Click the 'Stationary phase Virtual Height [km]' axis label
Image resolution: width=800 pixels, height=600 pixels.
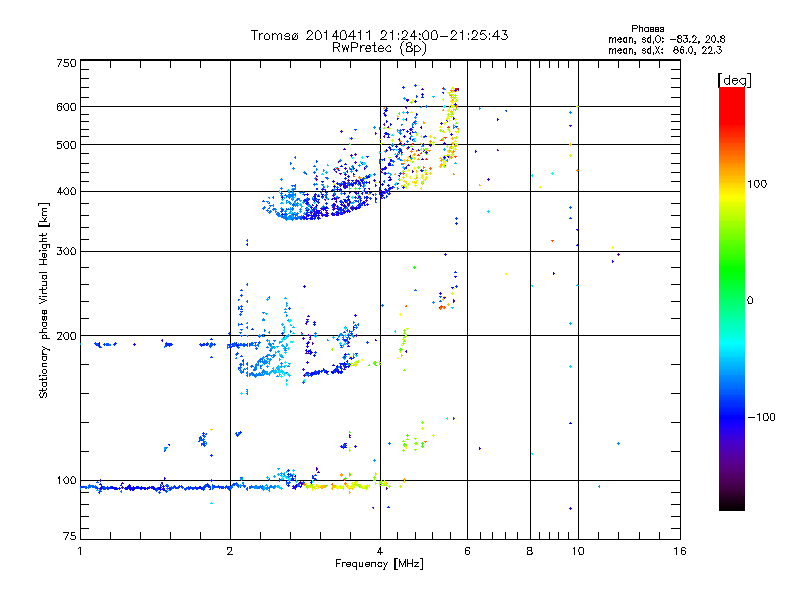pyautogui.click(x=43, y=300)
